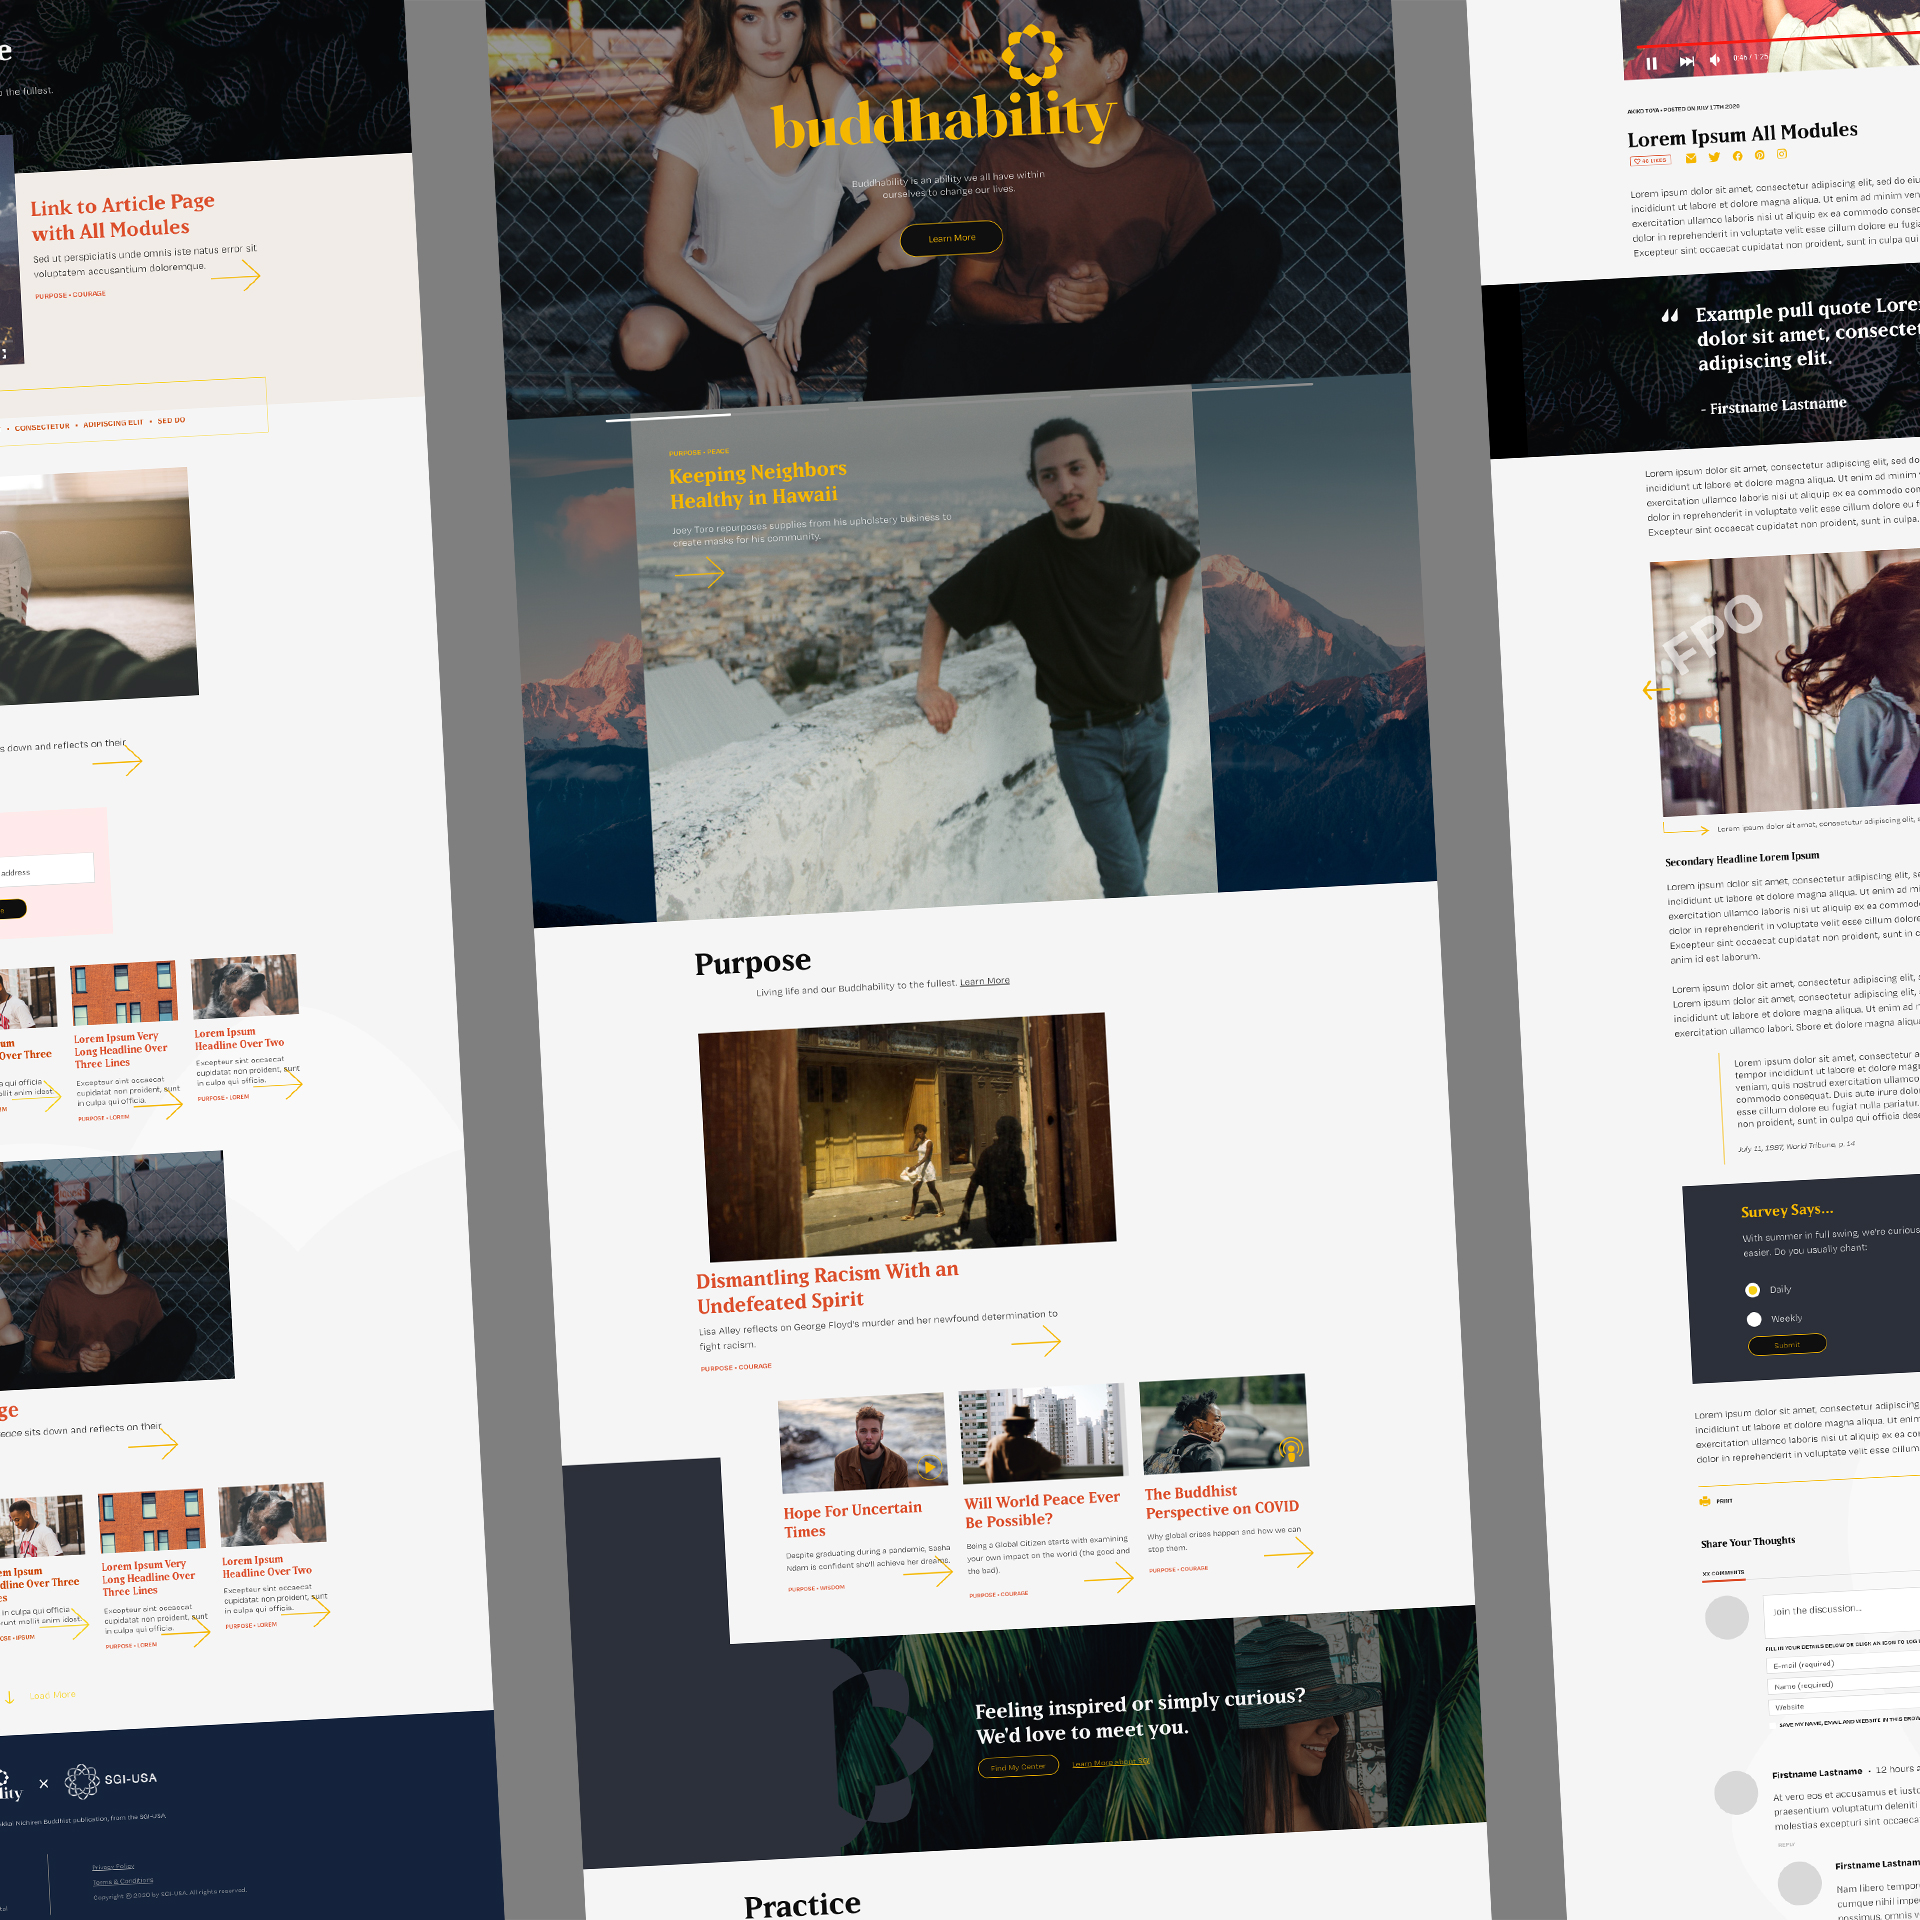
Task: Click arrow on Buddhist Perspective on COVID card
Action: point(1289,1553)
